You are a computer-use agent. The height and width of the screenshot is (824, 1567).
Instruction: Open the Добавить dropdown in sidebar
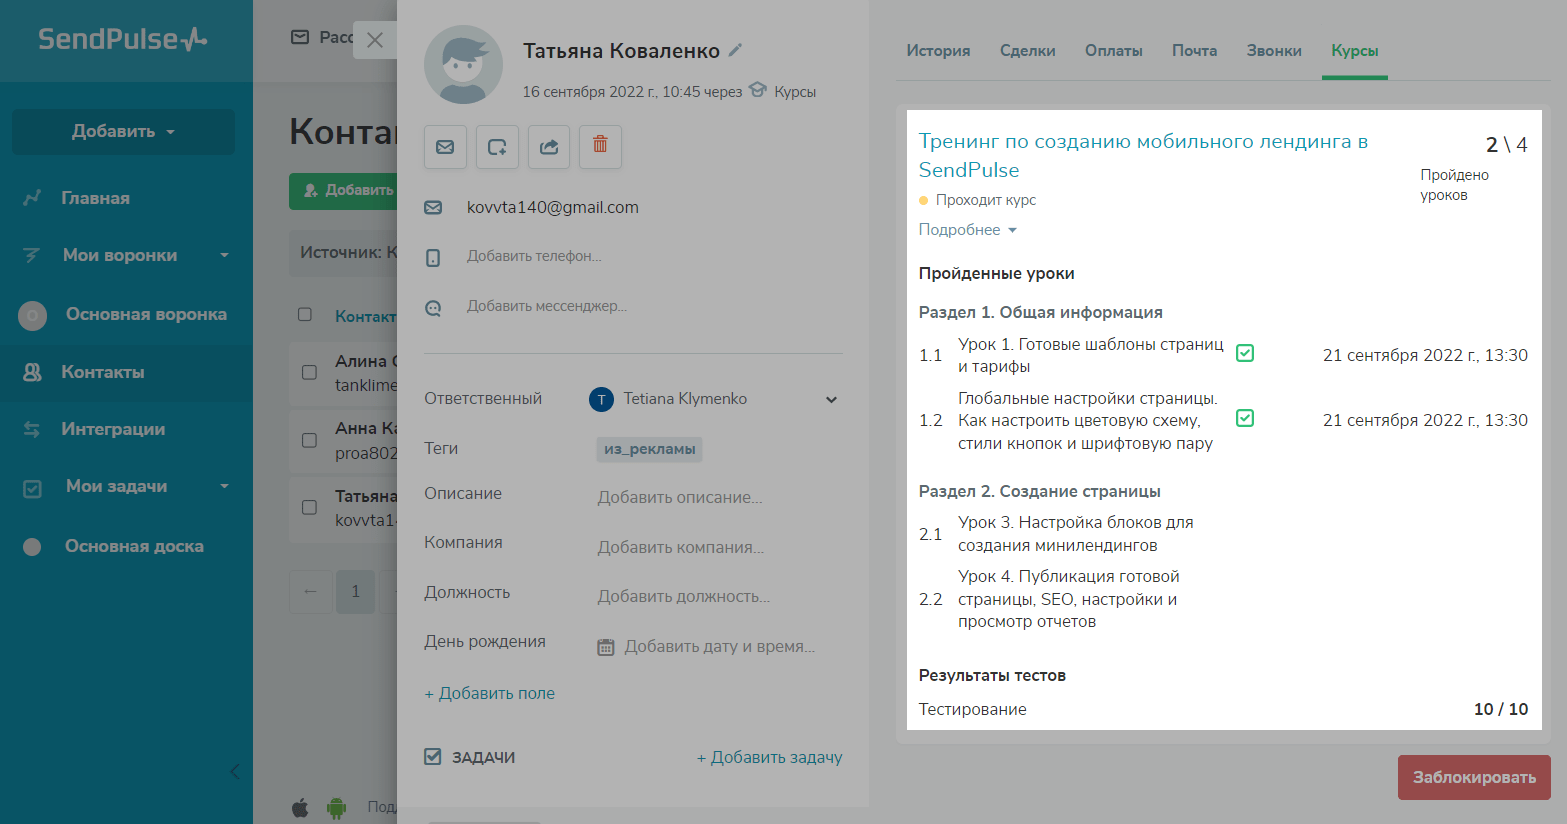pos(123,132)
